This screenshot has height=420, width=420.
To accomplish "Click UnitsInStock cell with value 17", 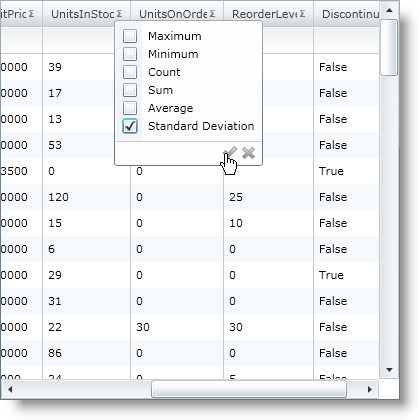I will 86,93.
